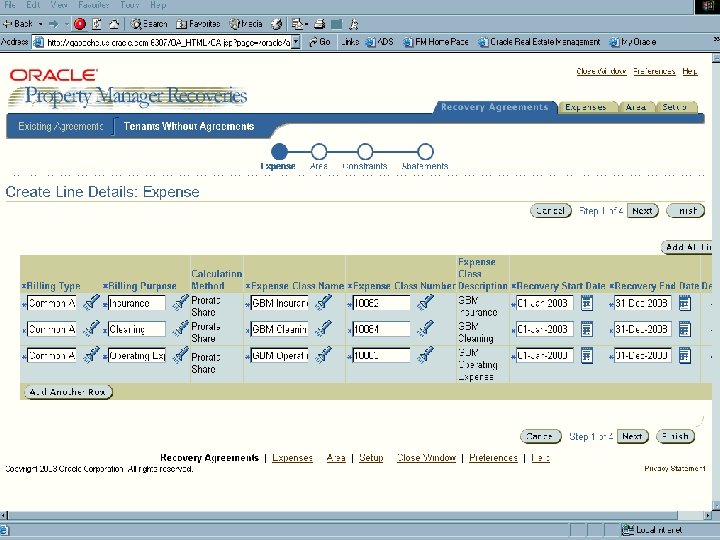Open the Preferences link at top
This screenshot has width=720, height=540.
click(654, 71)
